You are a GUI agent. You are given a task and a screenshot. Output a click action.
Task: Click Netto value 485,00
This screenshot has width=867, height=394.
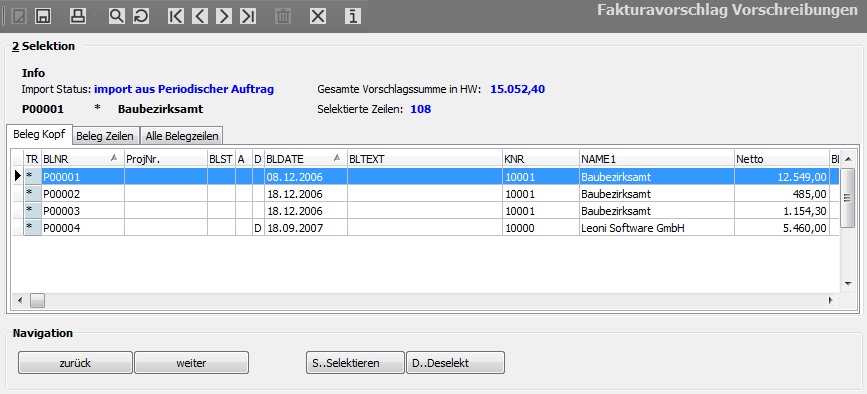coord(782,194)
